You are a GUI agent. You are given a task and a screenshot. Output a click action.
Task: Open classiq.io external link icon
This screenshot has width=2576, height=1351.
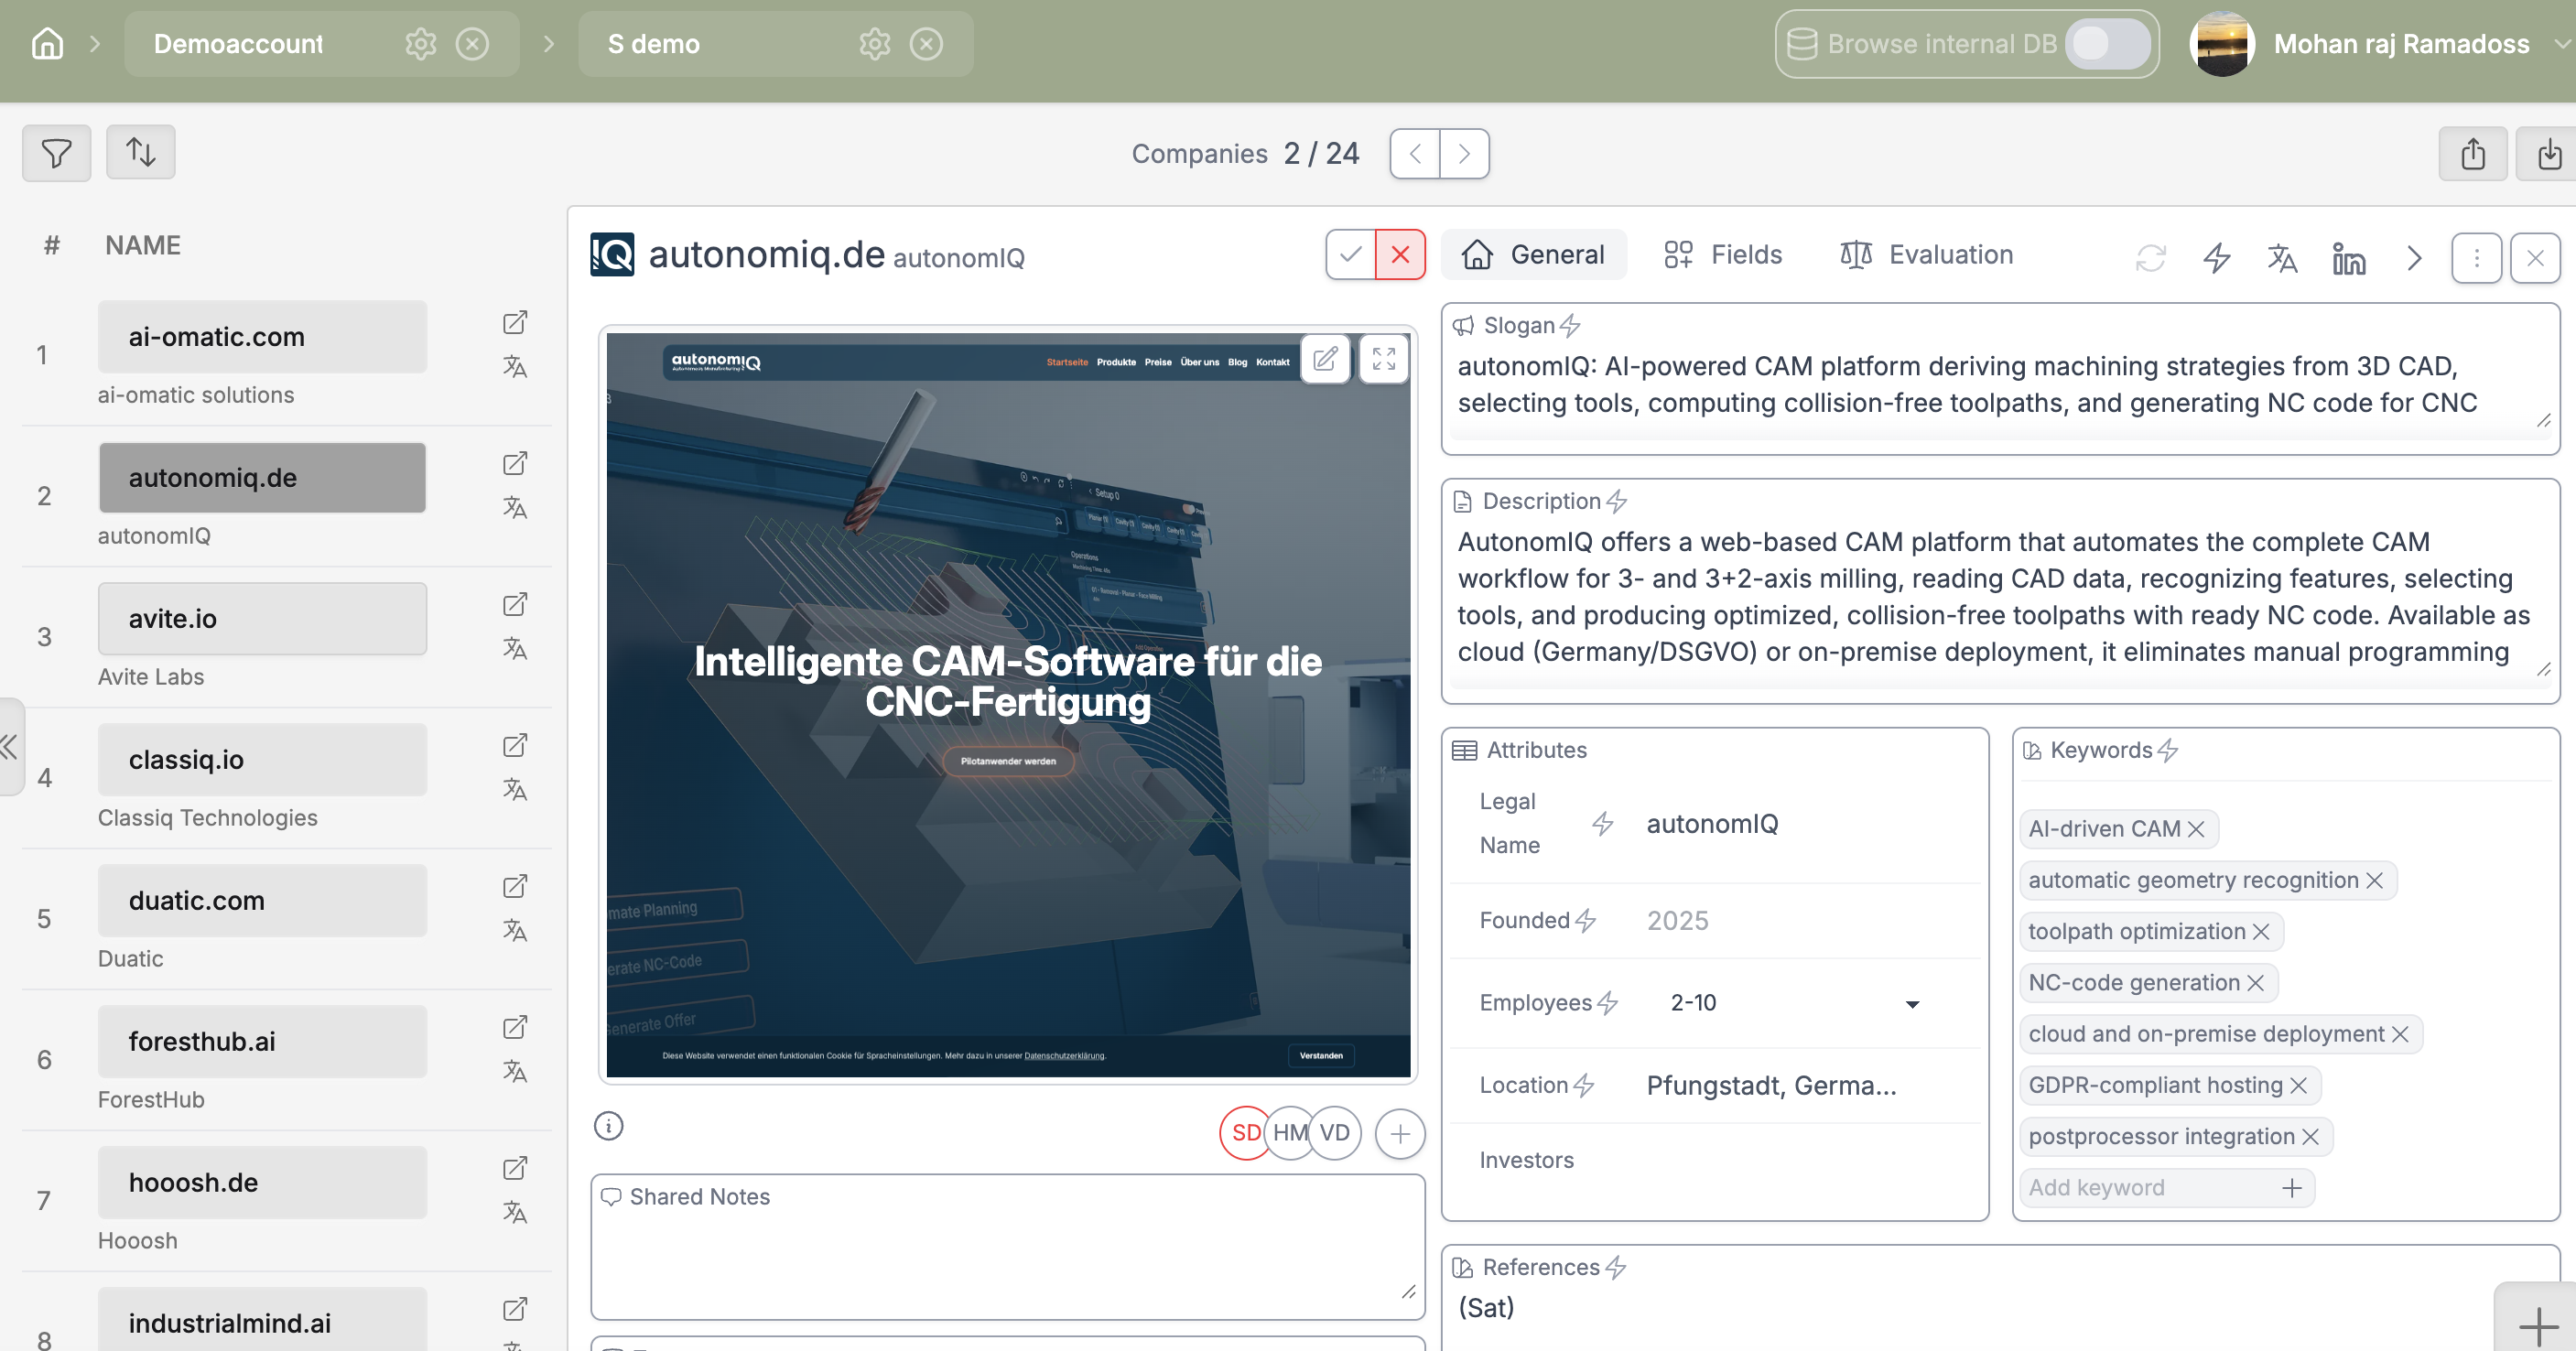514,746
